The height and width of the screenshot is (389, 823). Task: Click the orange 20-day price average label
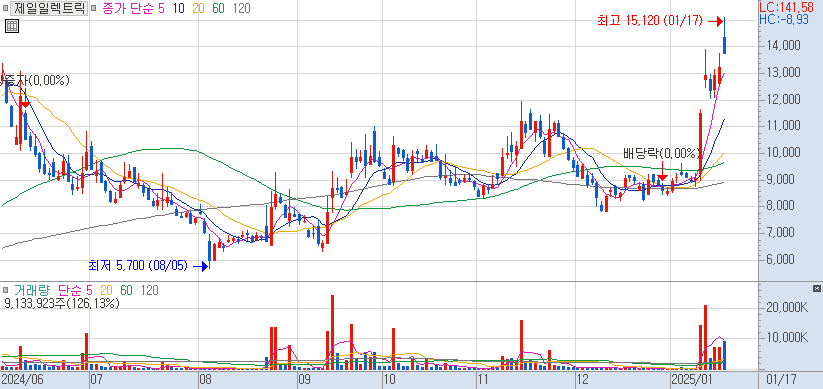pos(198,8)
